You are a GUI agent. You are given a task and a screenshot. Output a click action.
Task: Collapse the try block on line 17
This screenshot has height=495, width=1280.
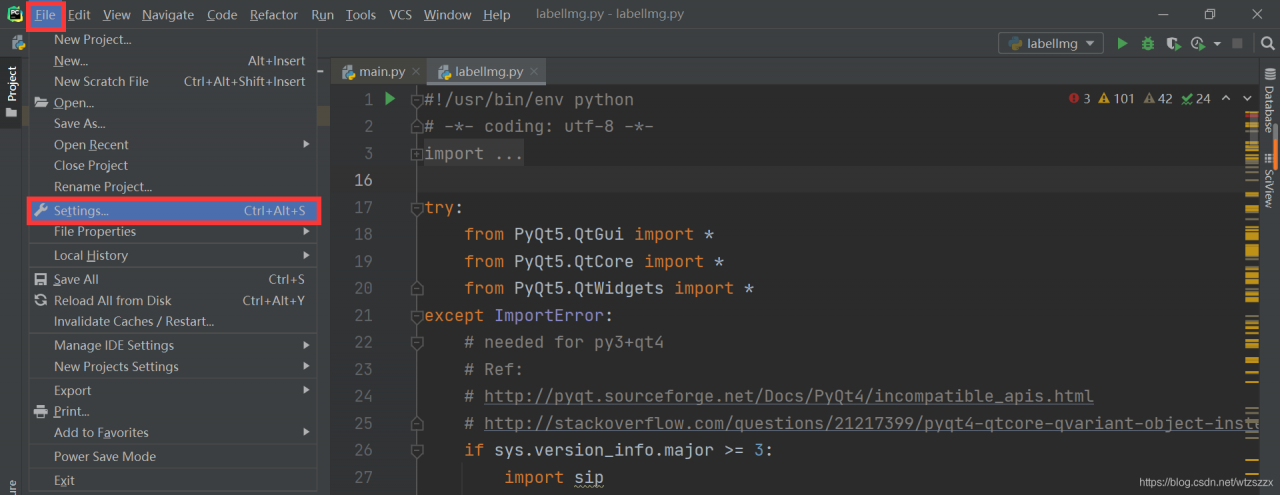(x=416, y=208)
